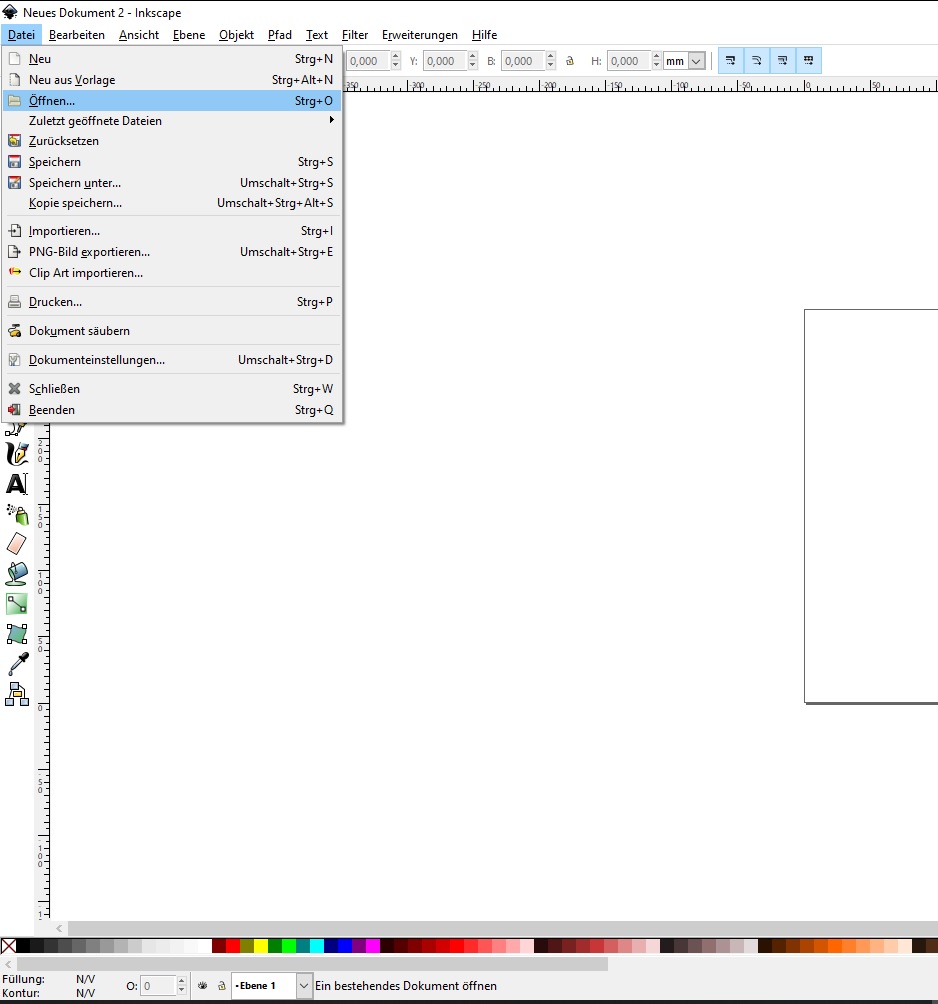
Task: Click the H height input field
Action: pyautogui.click(x=629, y=61)
